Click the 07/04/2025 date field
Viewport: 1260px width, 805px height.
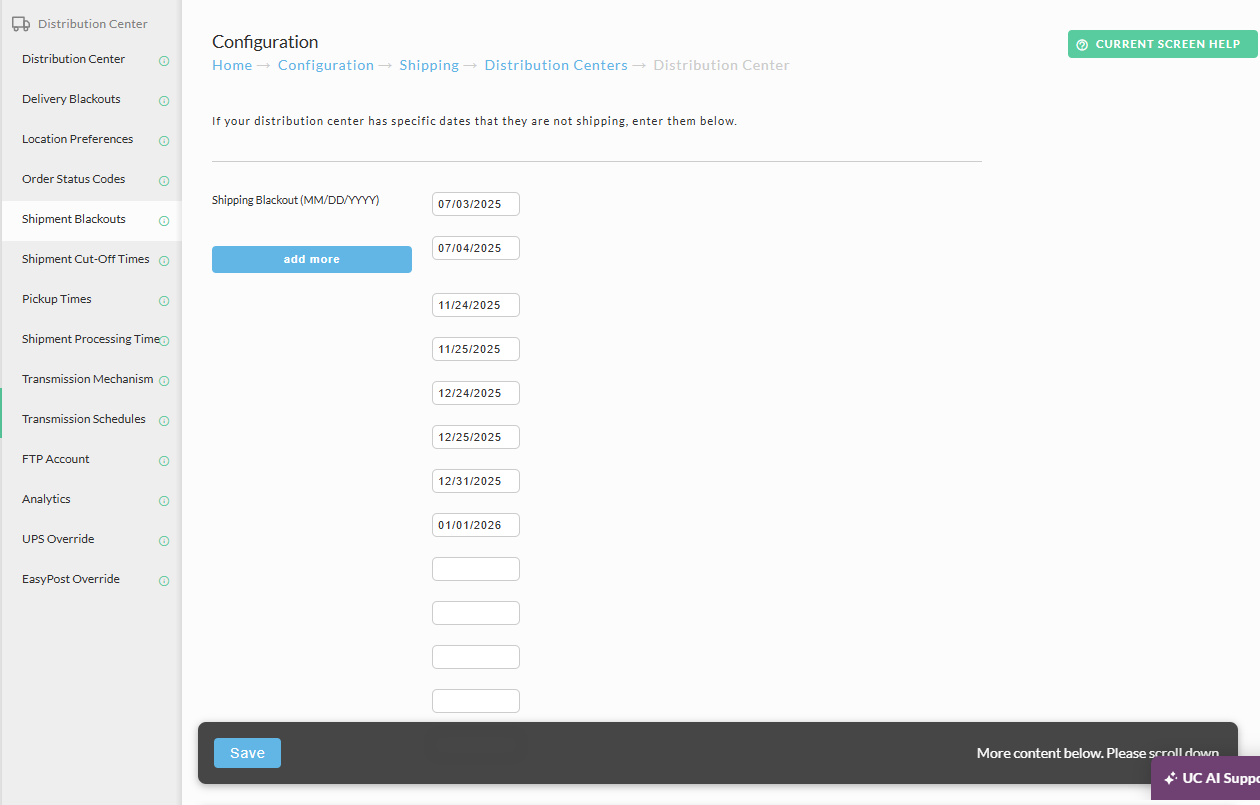[476, 248]
